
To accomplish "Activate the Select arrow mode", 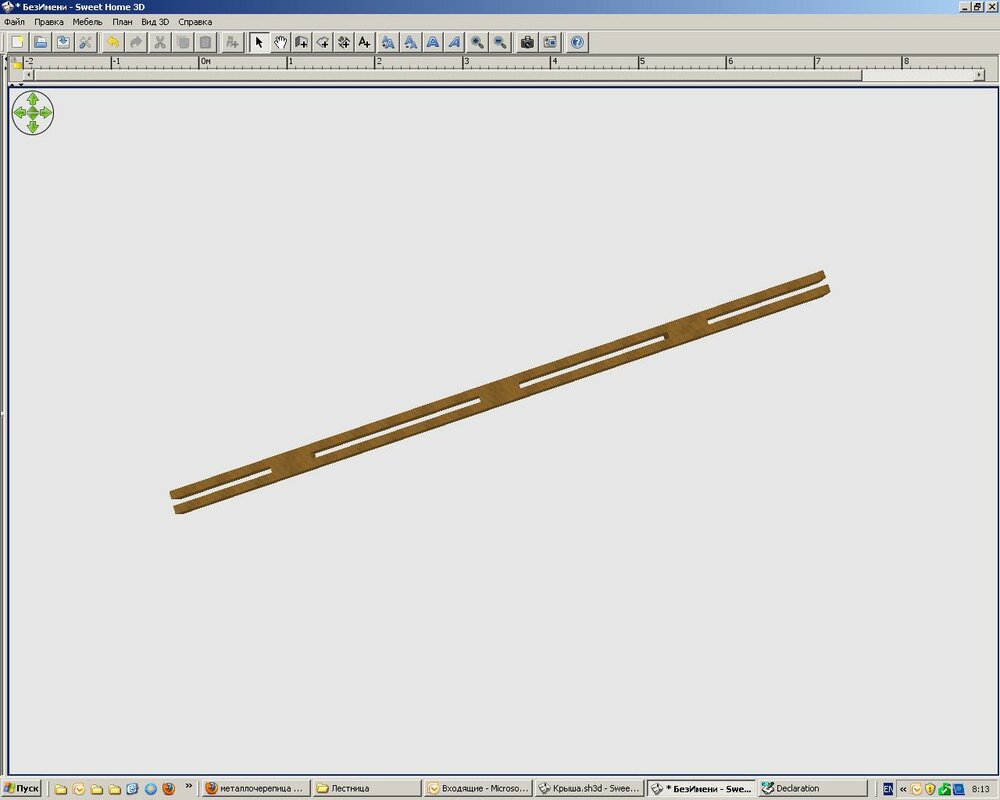I will (x=258, y=42).
